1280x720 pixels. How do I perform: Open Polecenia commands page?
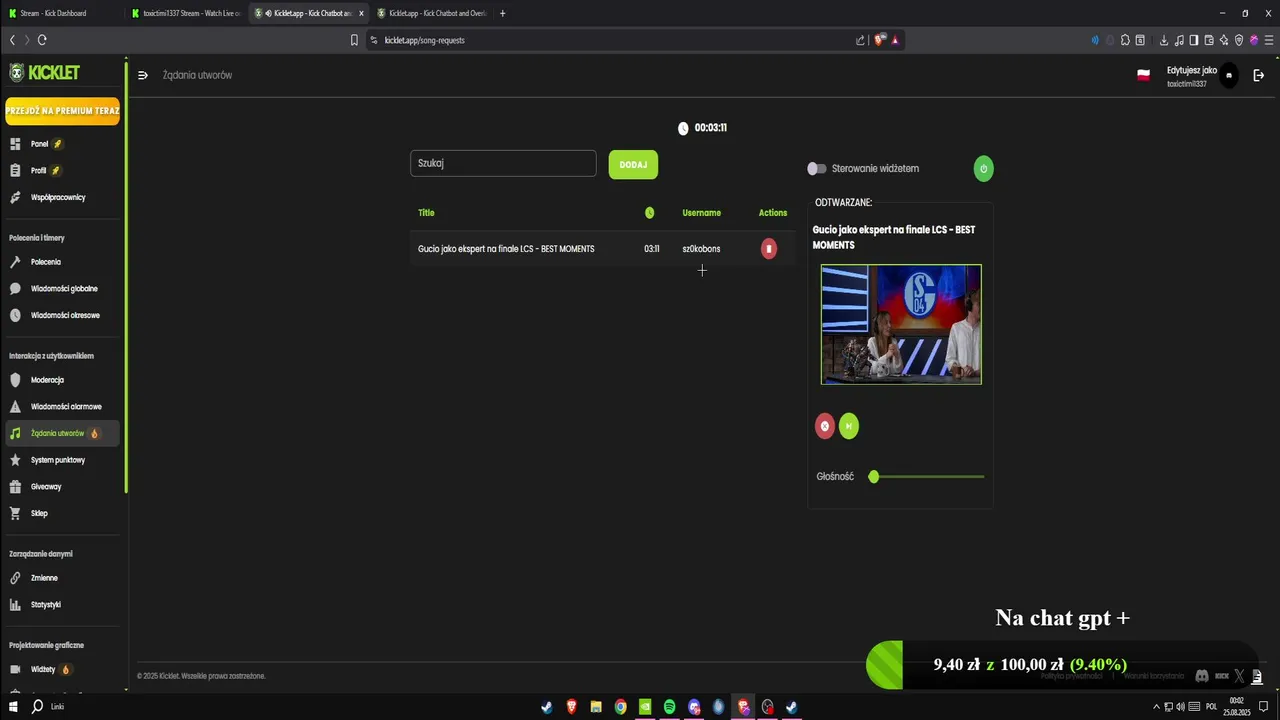60,262
